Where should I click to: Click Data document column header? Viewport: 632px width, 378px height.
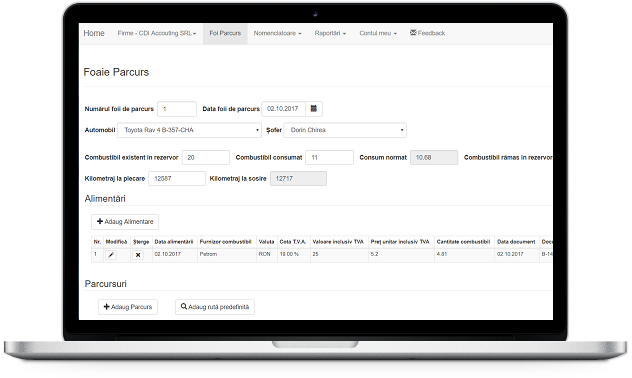(x=516, y=242)
